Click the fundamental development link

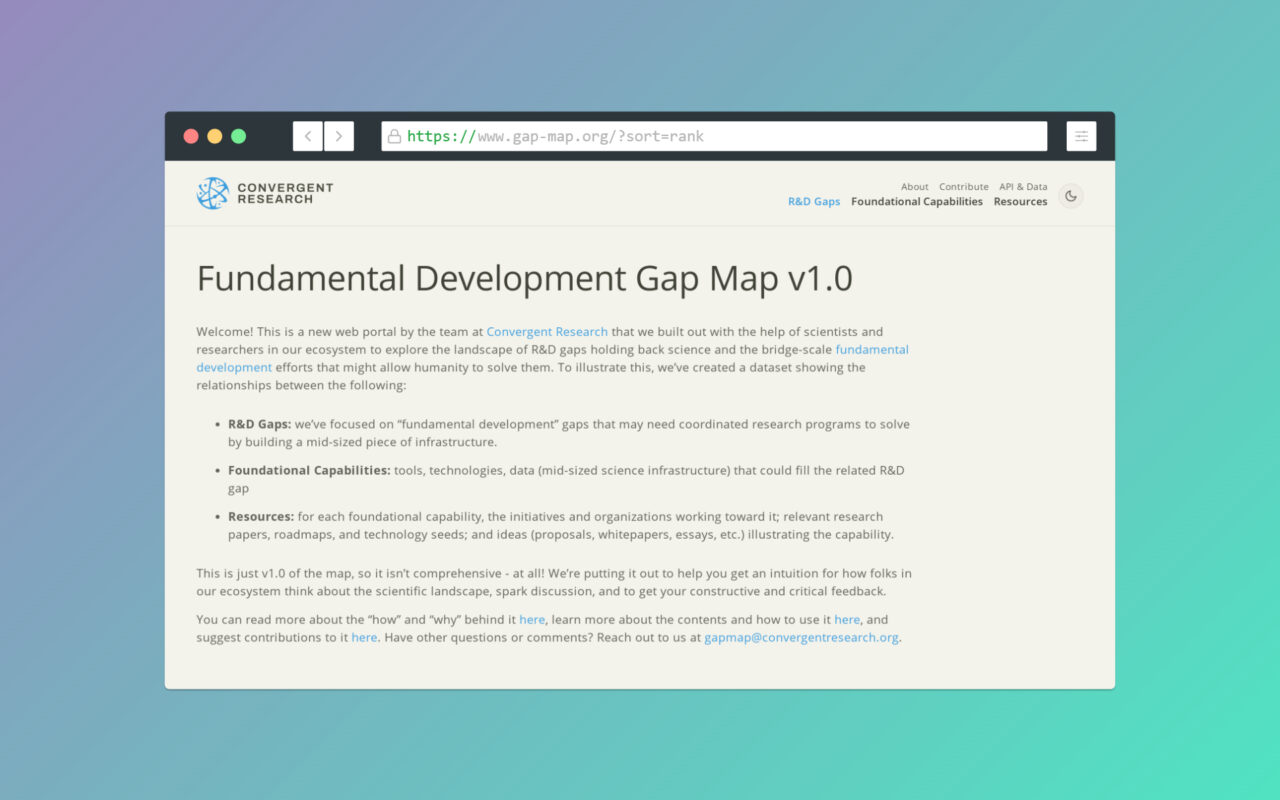pyautogui.click(x=871, y=349)
